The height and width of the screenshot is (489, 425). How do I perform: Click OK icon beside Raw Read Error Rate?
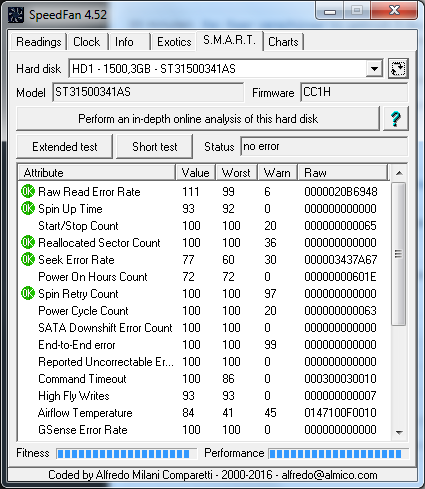point(28,191)
